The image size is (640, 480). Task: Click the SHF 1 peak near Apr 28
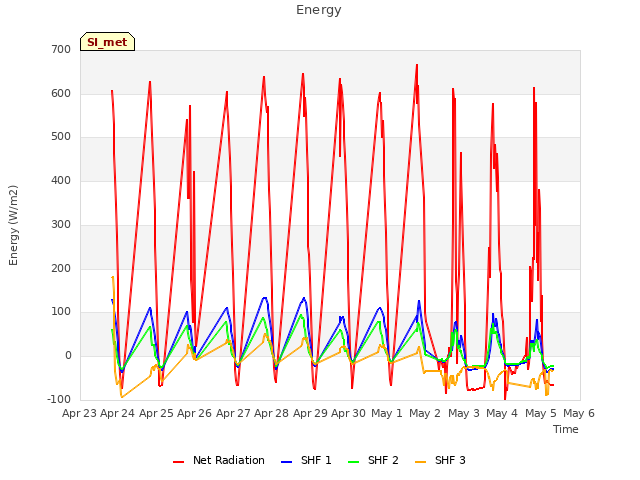point(264,298)
